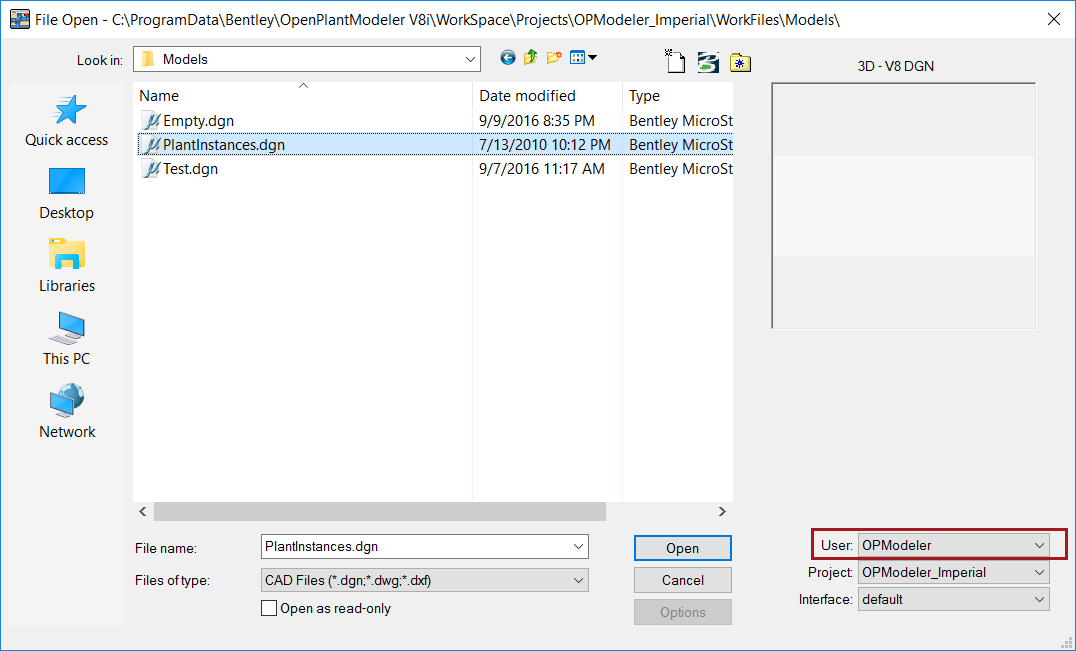The image size is (1076, 651).
Task: Click the Cancel button
Action: [683, 580]
